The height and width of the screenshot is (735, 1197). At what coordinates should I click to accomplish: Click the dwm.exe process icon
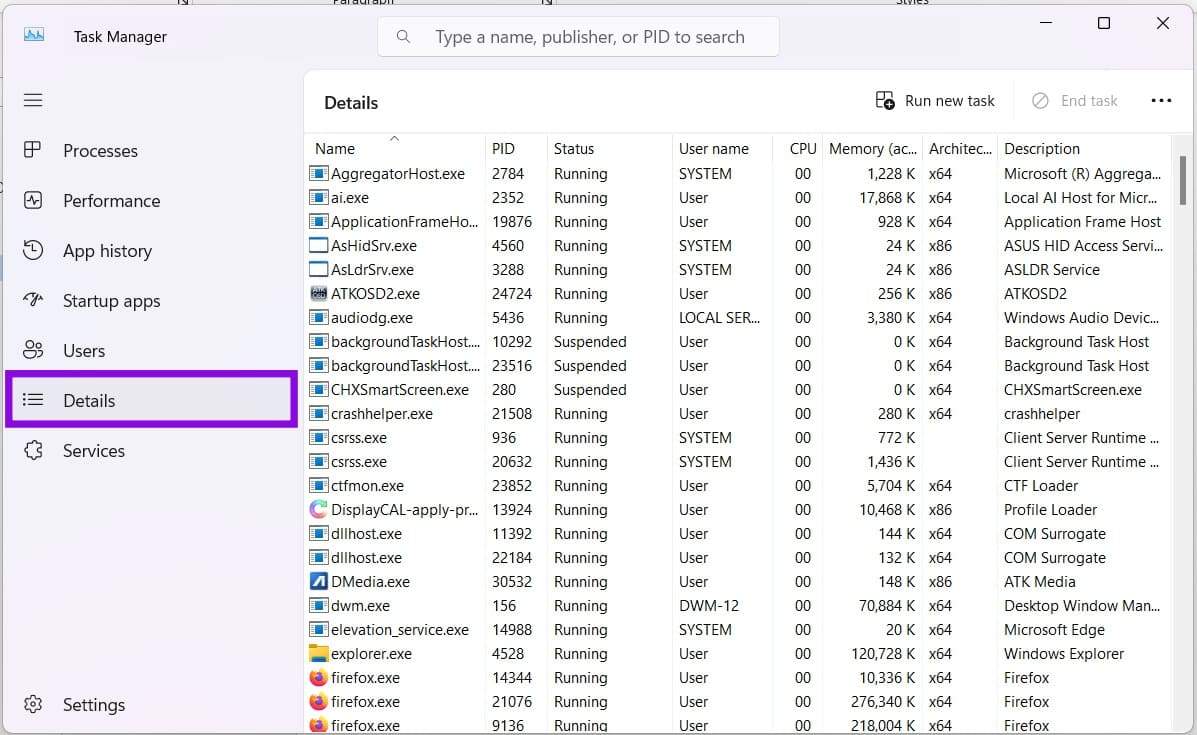318,605
